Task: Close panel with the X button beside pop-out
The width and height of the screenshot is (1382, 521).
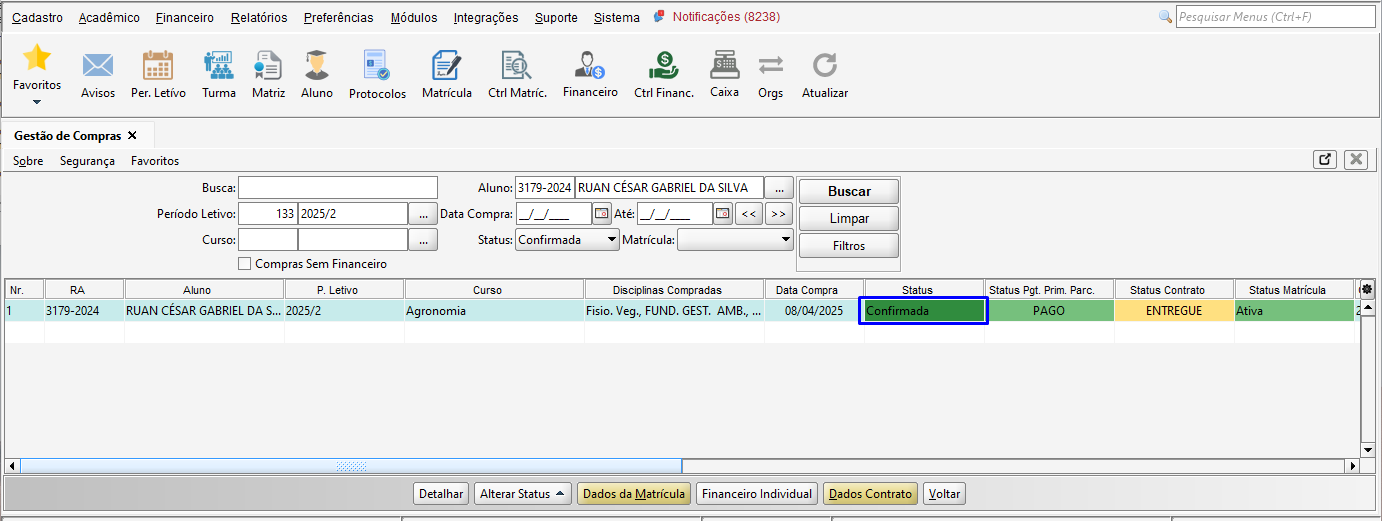Action: click(x=1355, y=159)
